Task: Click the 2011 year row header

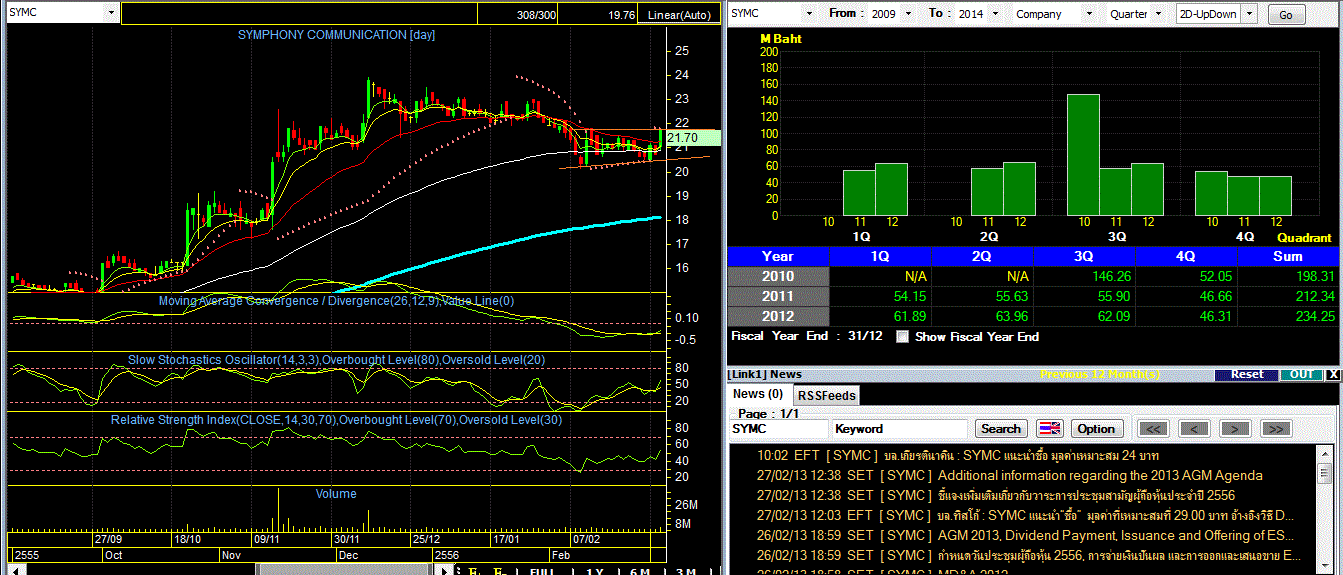Action: [x=778, y=296]
